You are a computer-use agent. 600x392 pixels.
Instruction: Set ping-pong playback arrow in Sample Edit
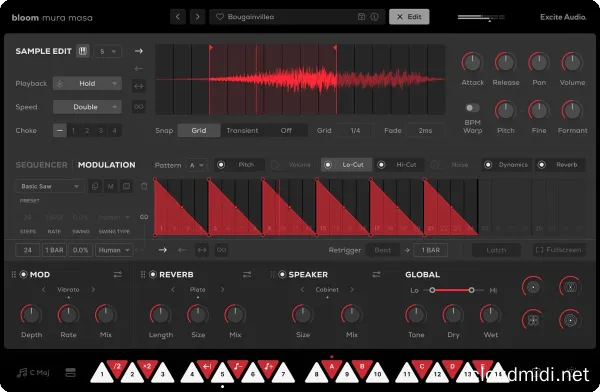139,86
